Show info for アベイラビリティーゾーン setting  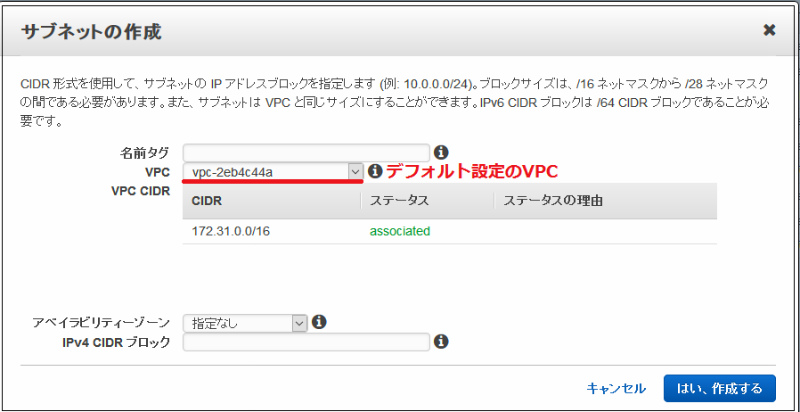[x=319, y=323]
